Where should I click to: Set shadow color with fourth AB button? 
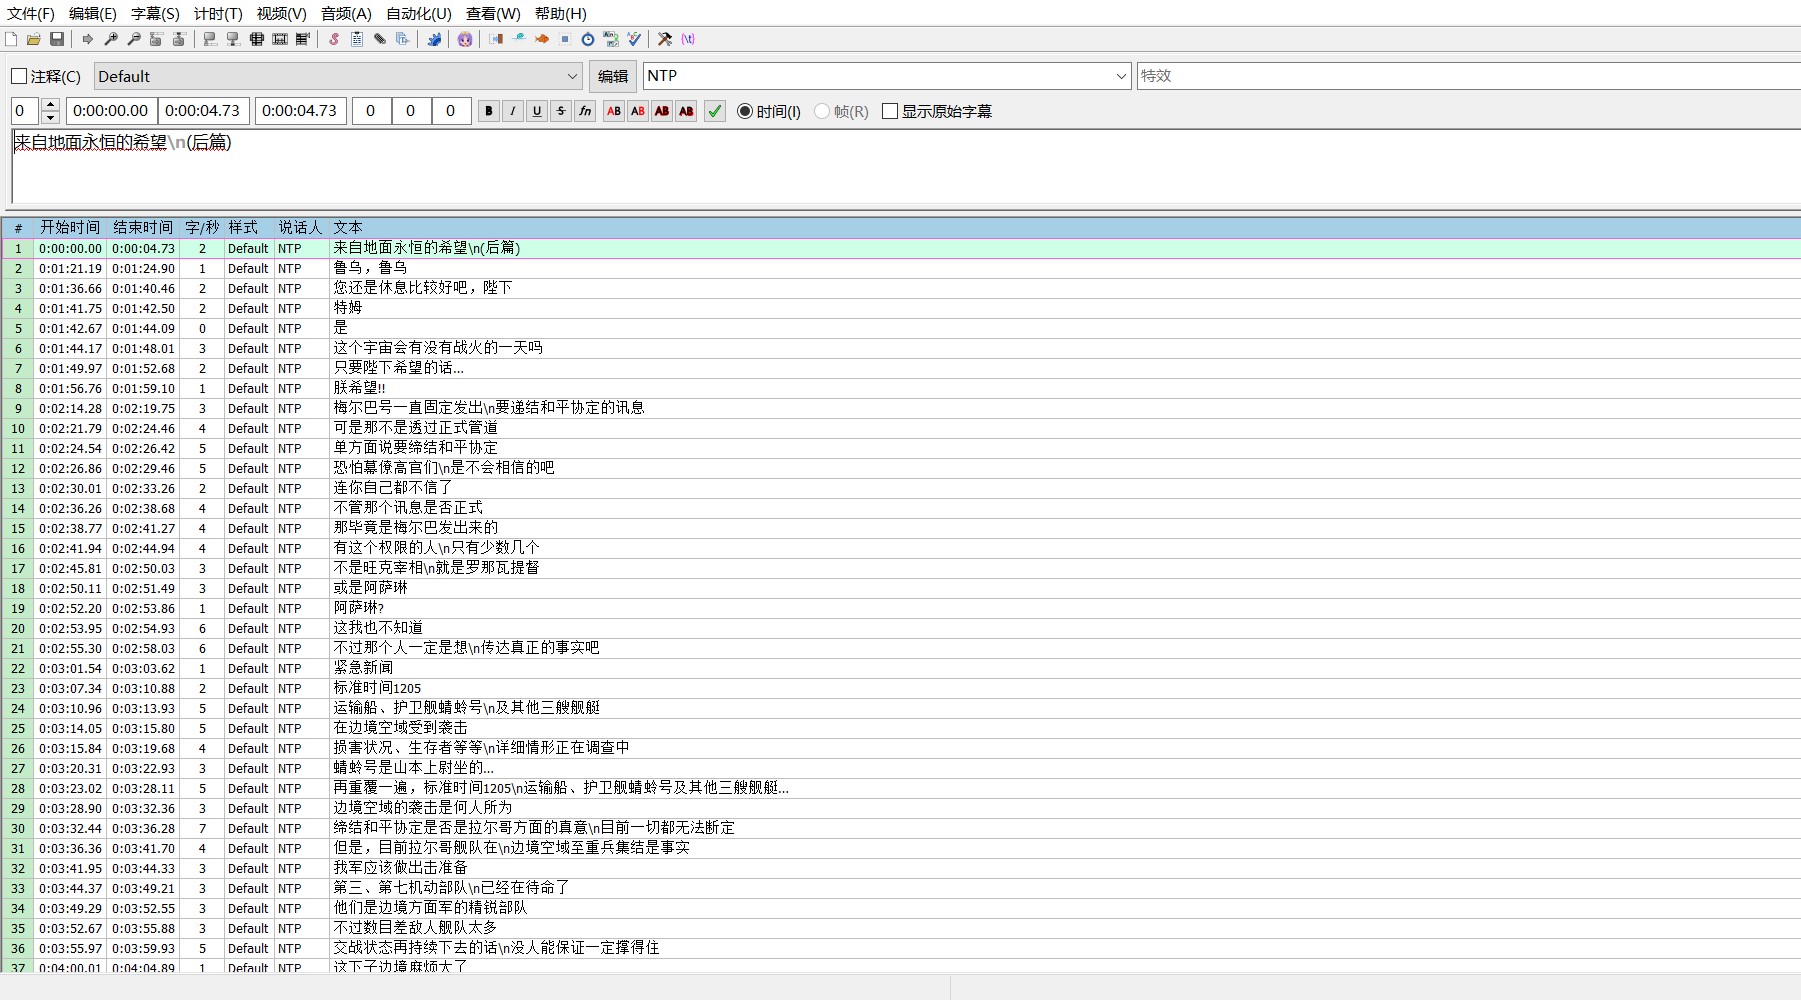click(x=686, y=111)
